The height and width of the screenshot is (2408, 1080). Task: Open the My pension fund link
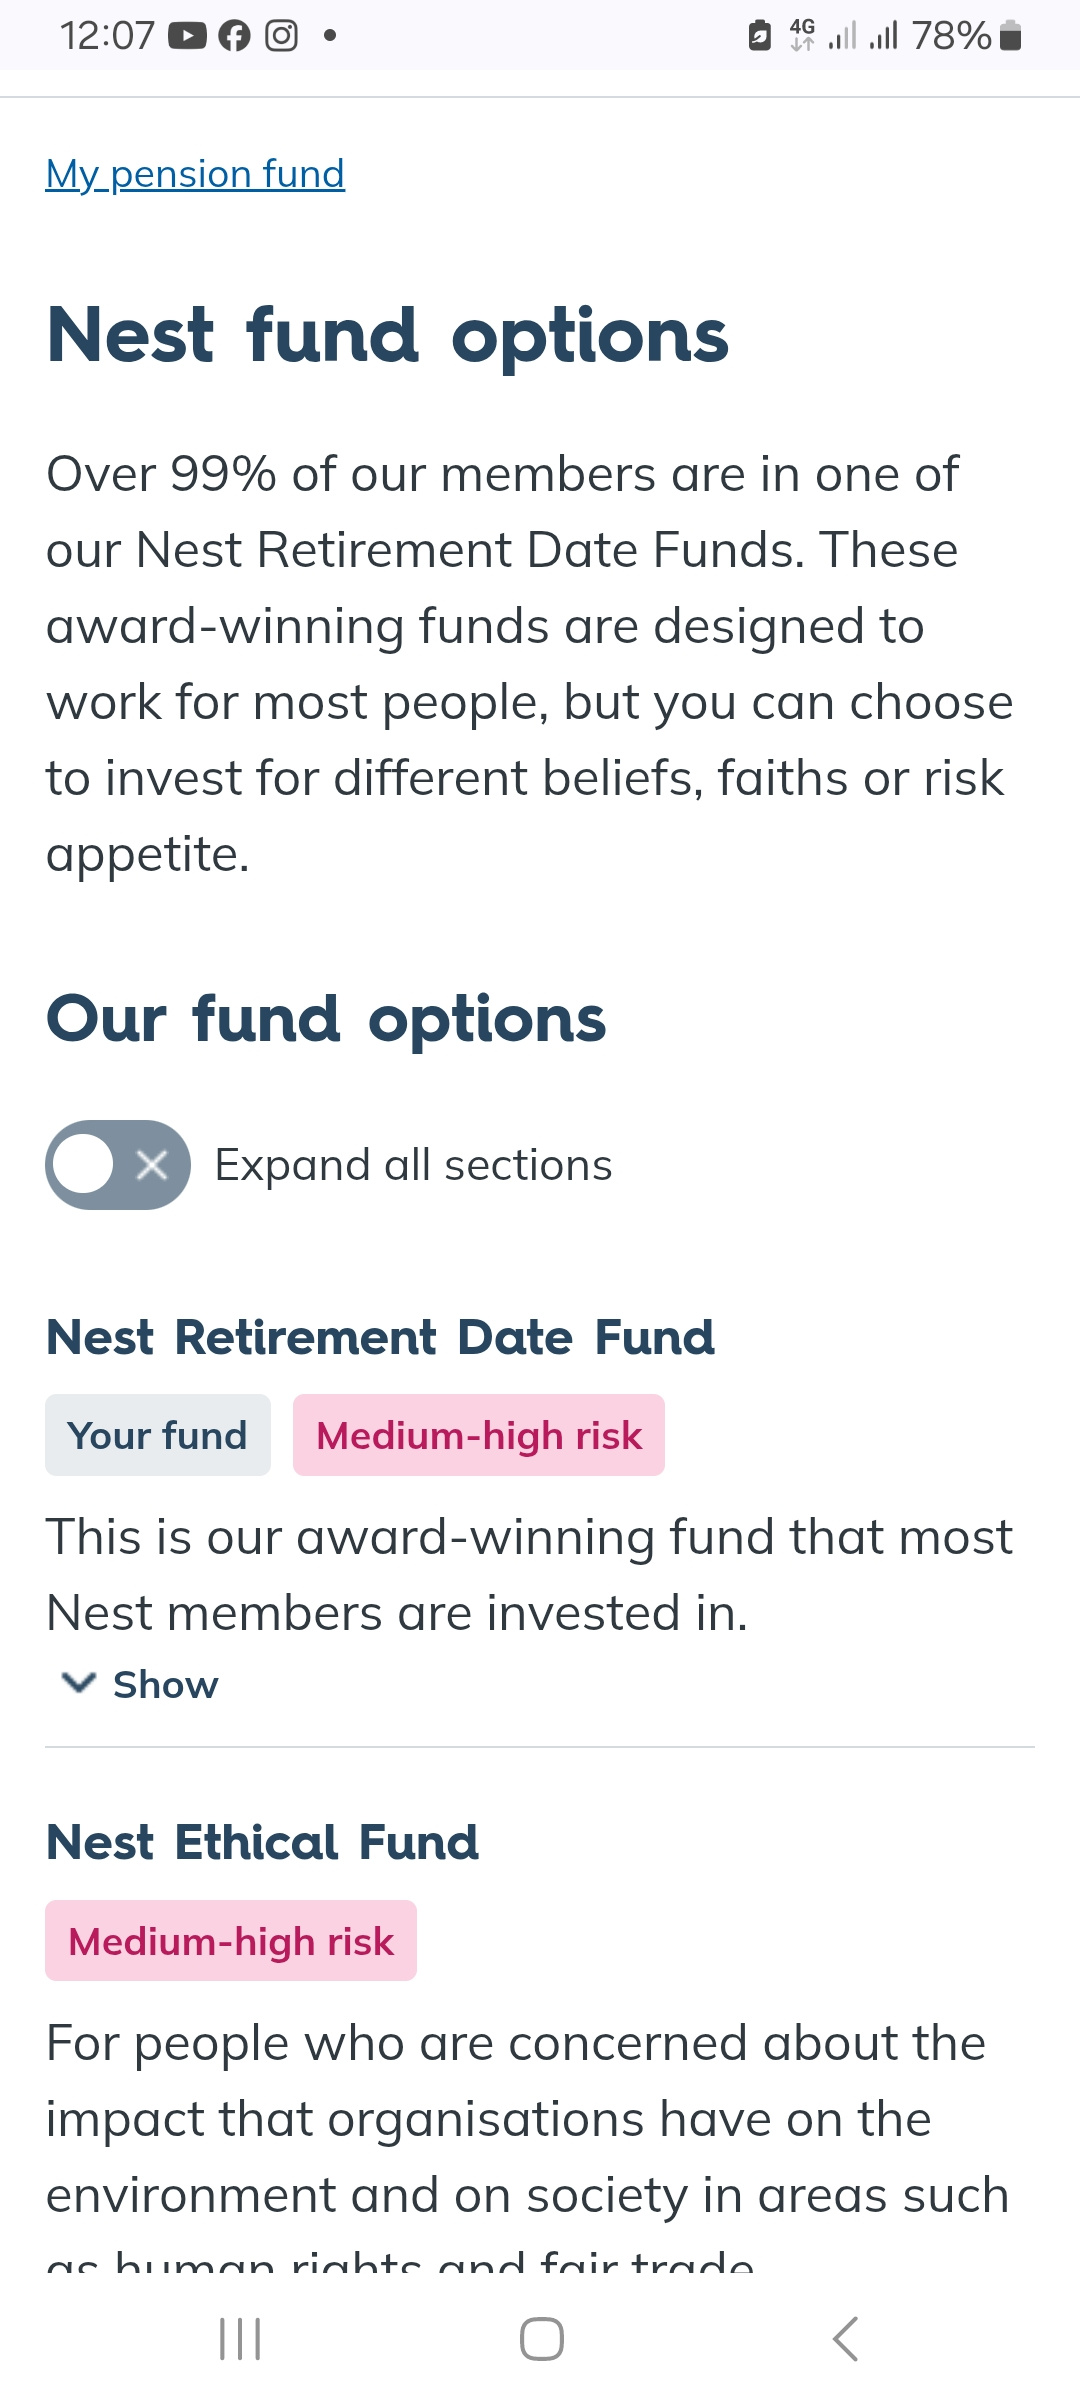195,174
